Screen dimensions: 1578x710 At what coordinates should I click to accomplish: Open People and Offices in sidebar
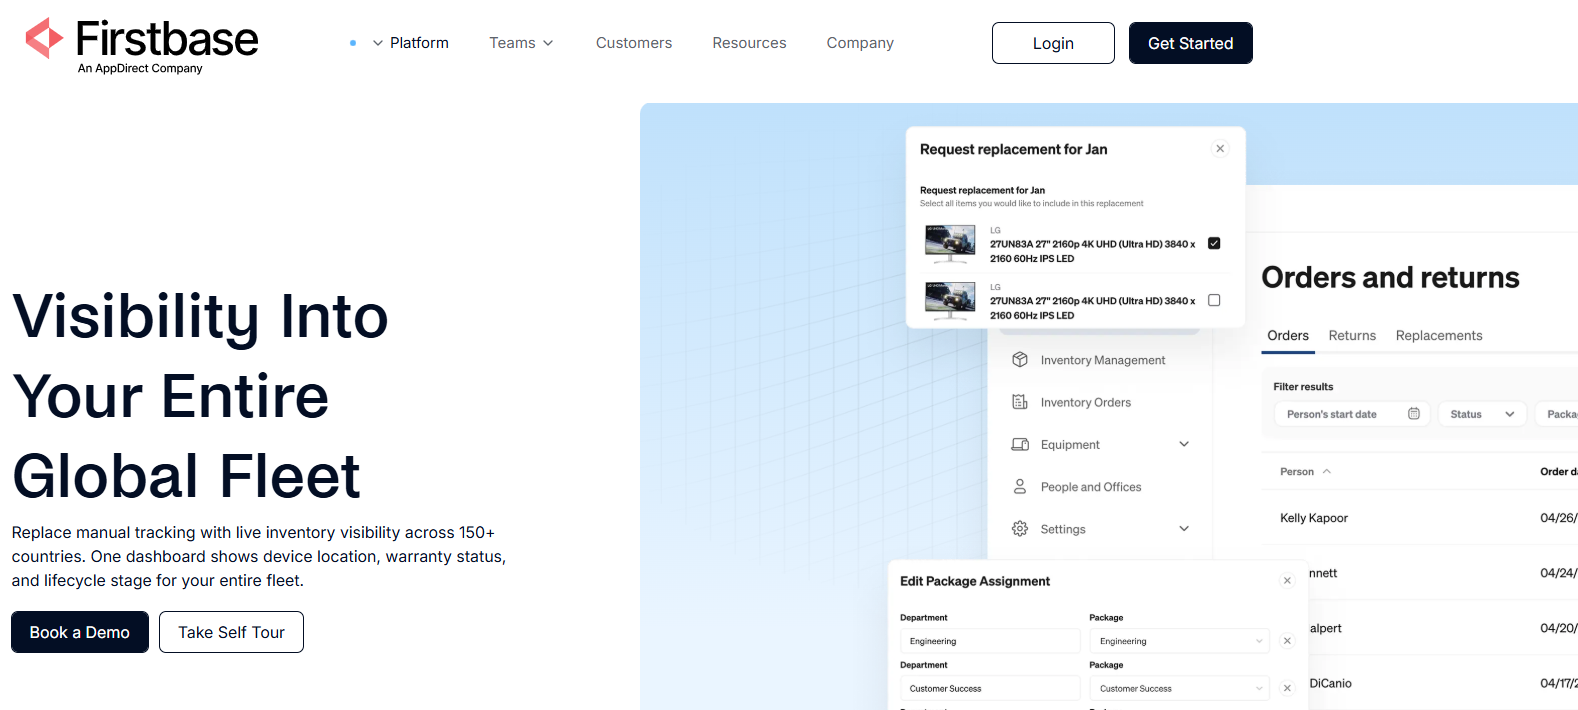1091,487
